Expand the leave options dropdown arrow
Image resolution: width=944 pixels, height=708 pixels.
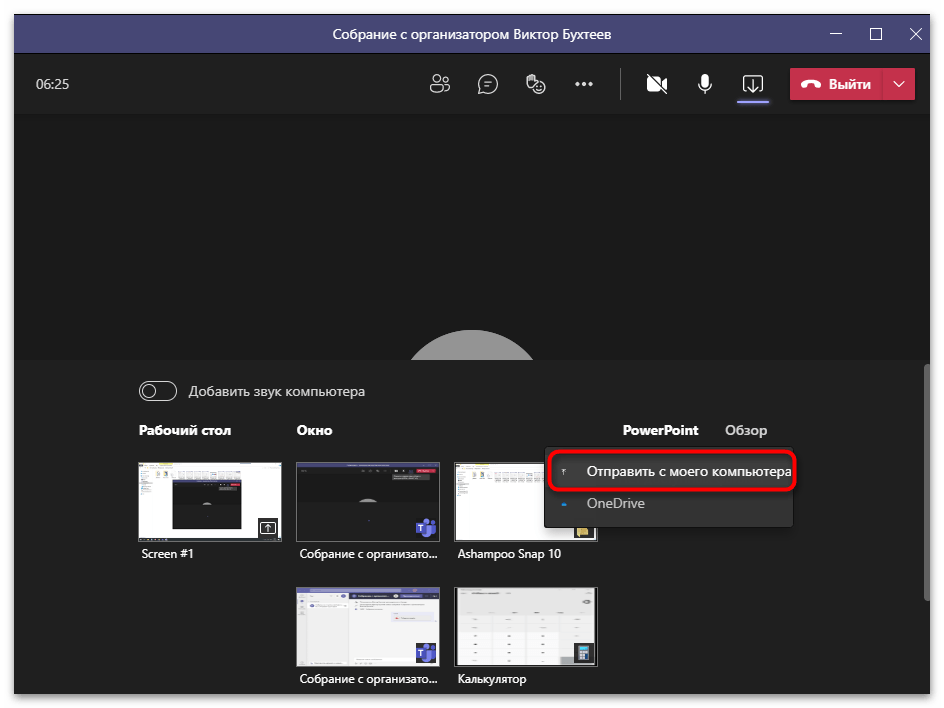899,84
